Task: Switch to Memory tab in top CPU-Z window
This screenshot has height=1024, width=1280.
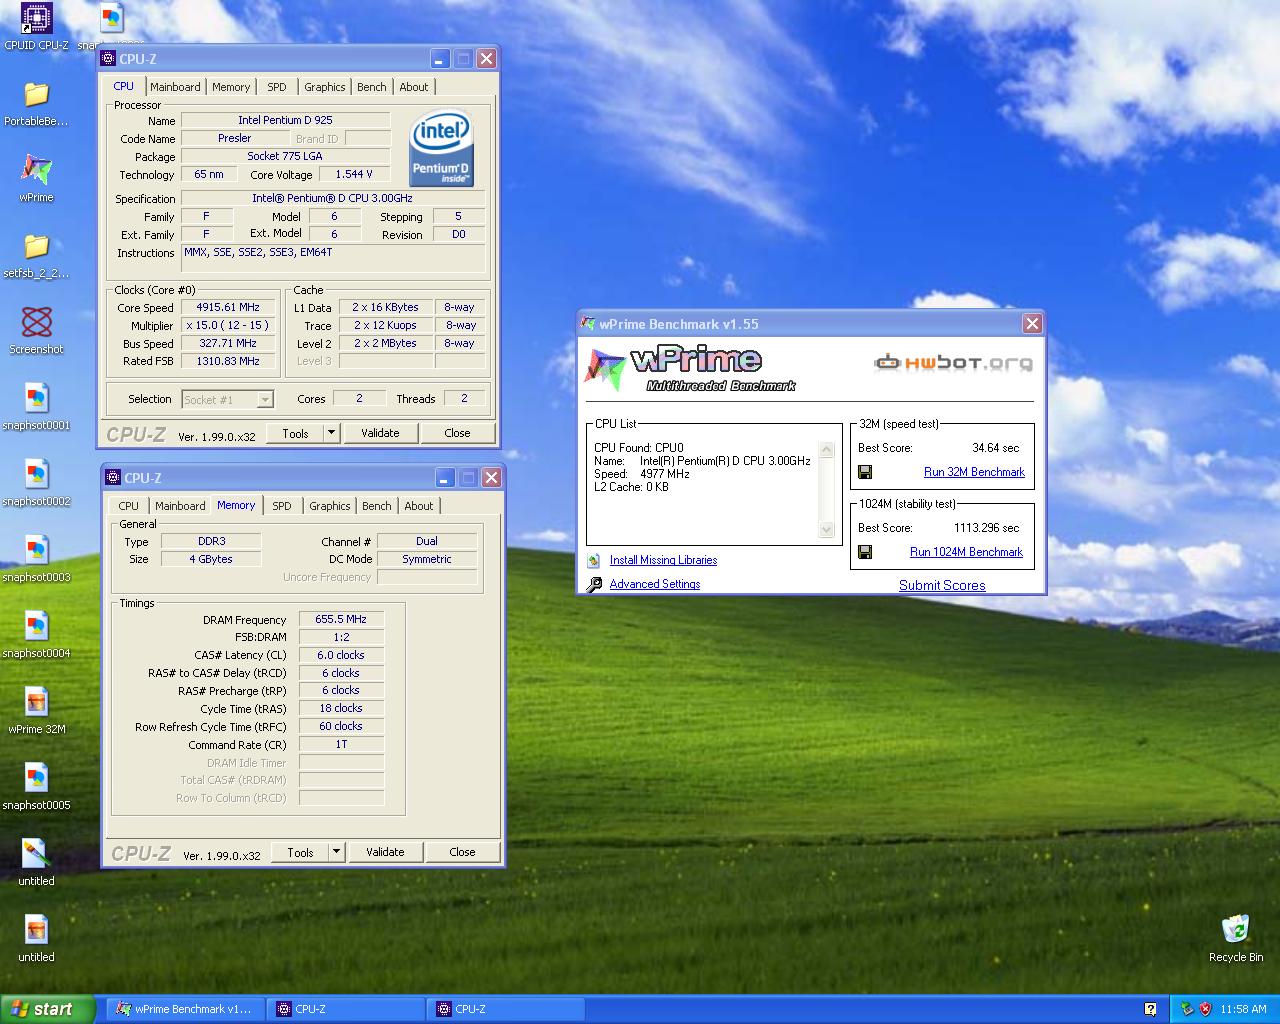Action: [x=231, y=87]
